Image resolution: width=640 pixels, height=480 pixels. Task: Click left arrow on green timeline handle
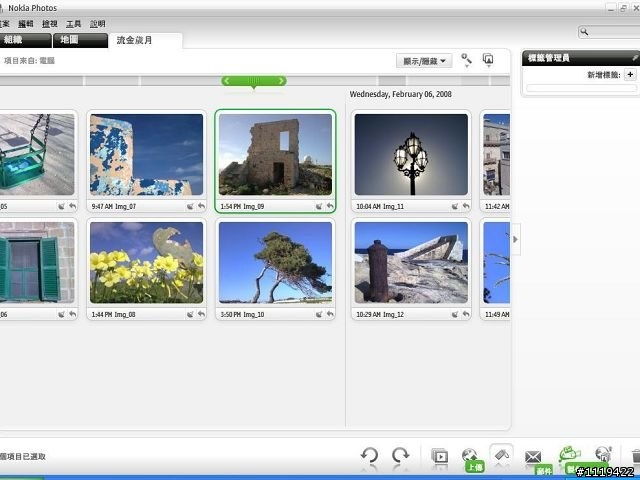tap(227, 81)
